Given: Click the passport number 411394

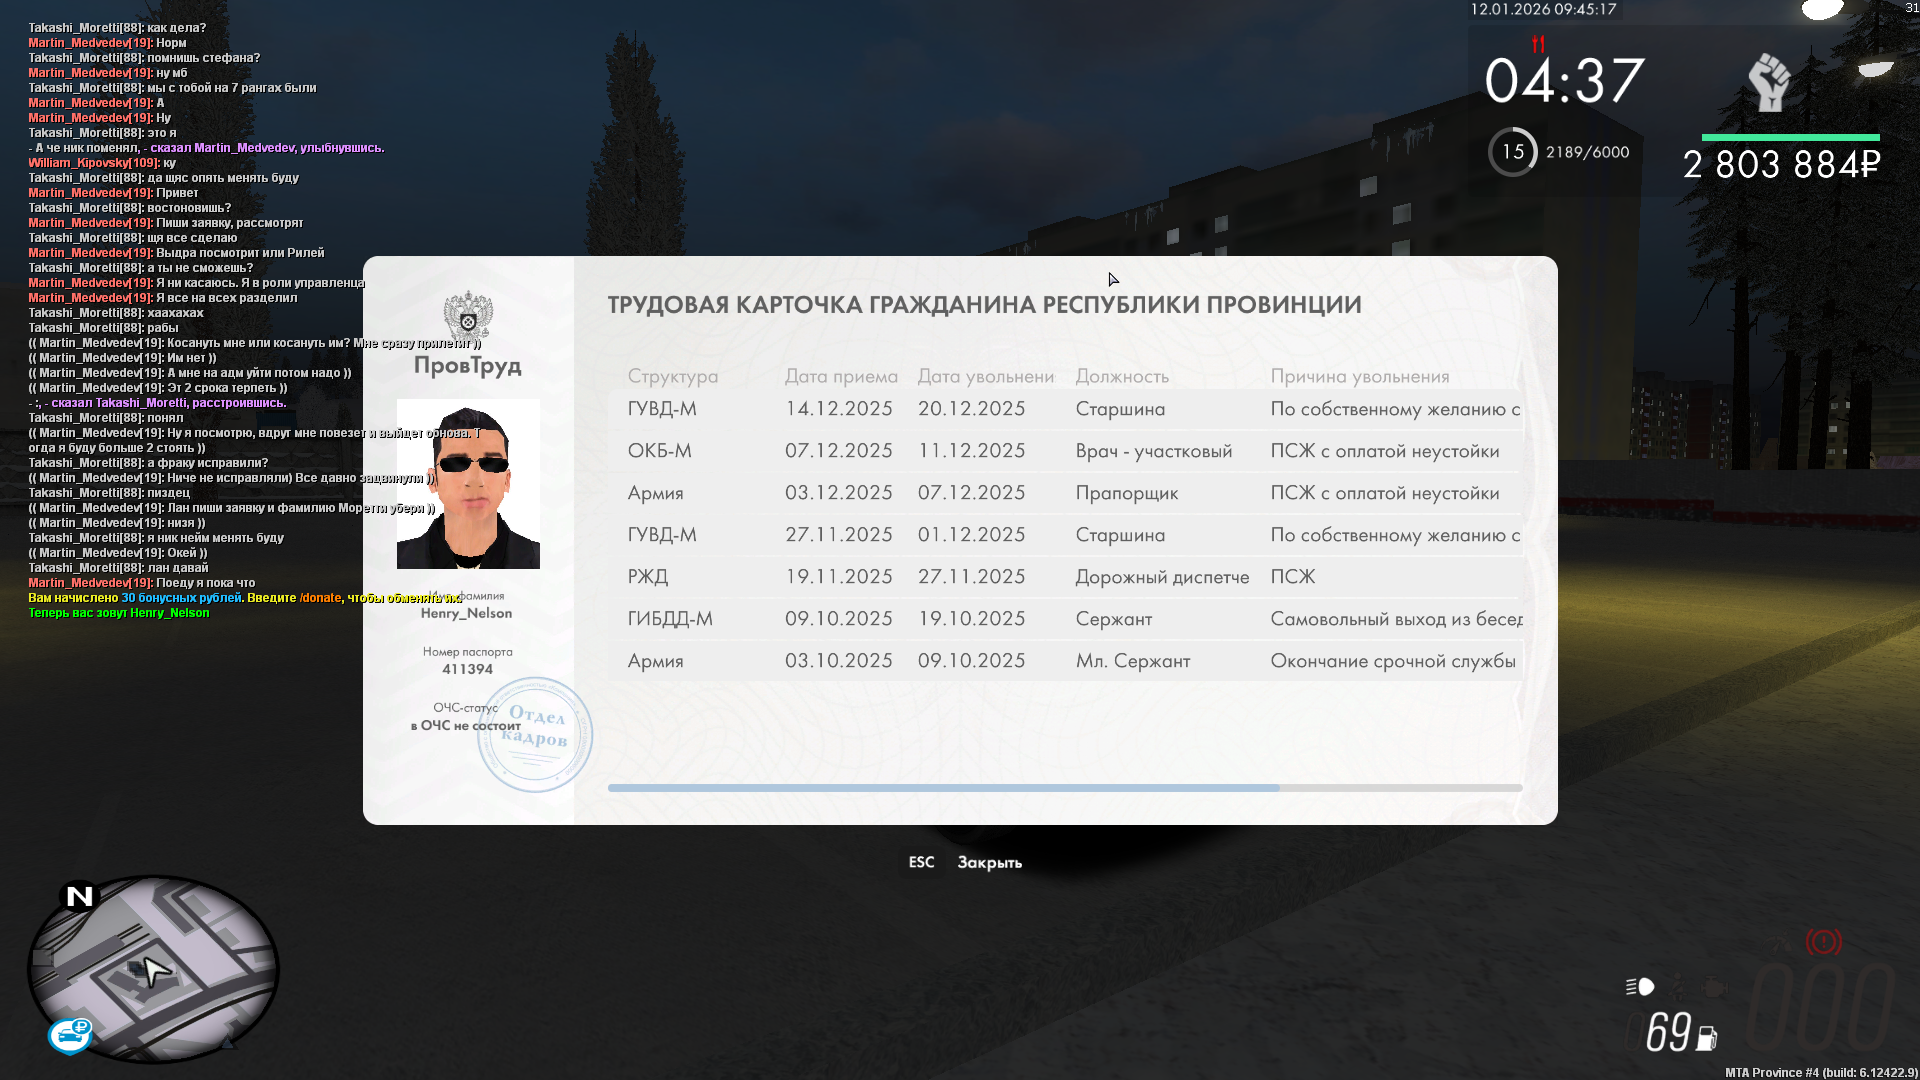Looking at the screenshot, I should coord(468,669).
